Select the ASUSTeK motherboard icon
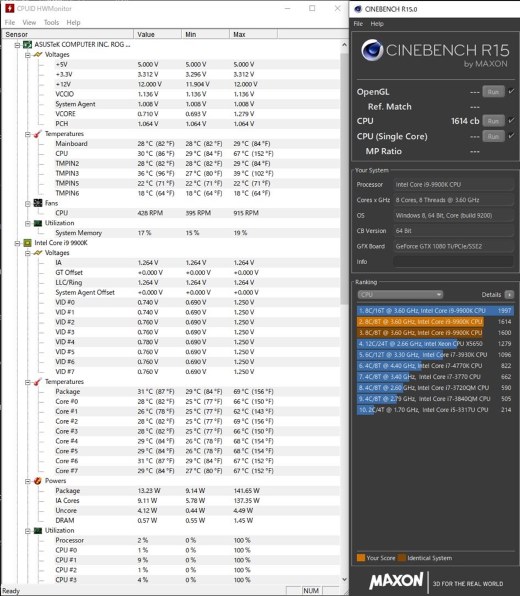Viewport: 520px width, 596px height. (x=27, y=45)
